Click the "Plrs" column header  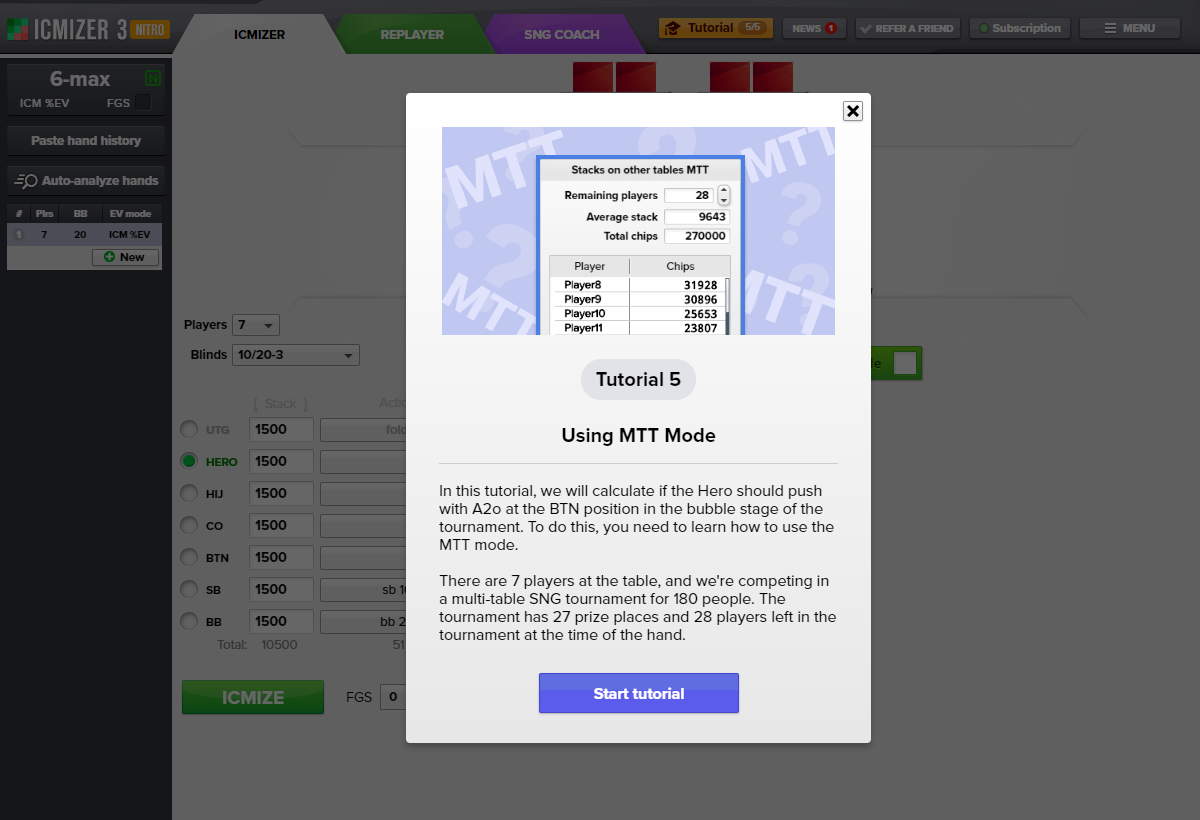tap(44, 214)
